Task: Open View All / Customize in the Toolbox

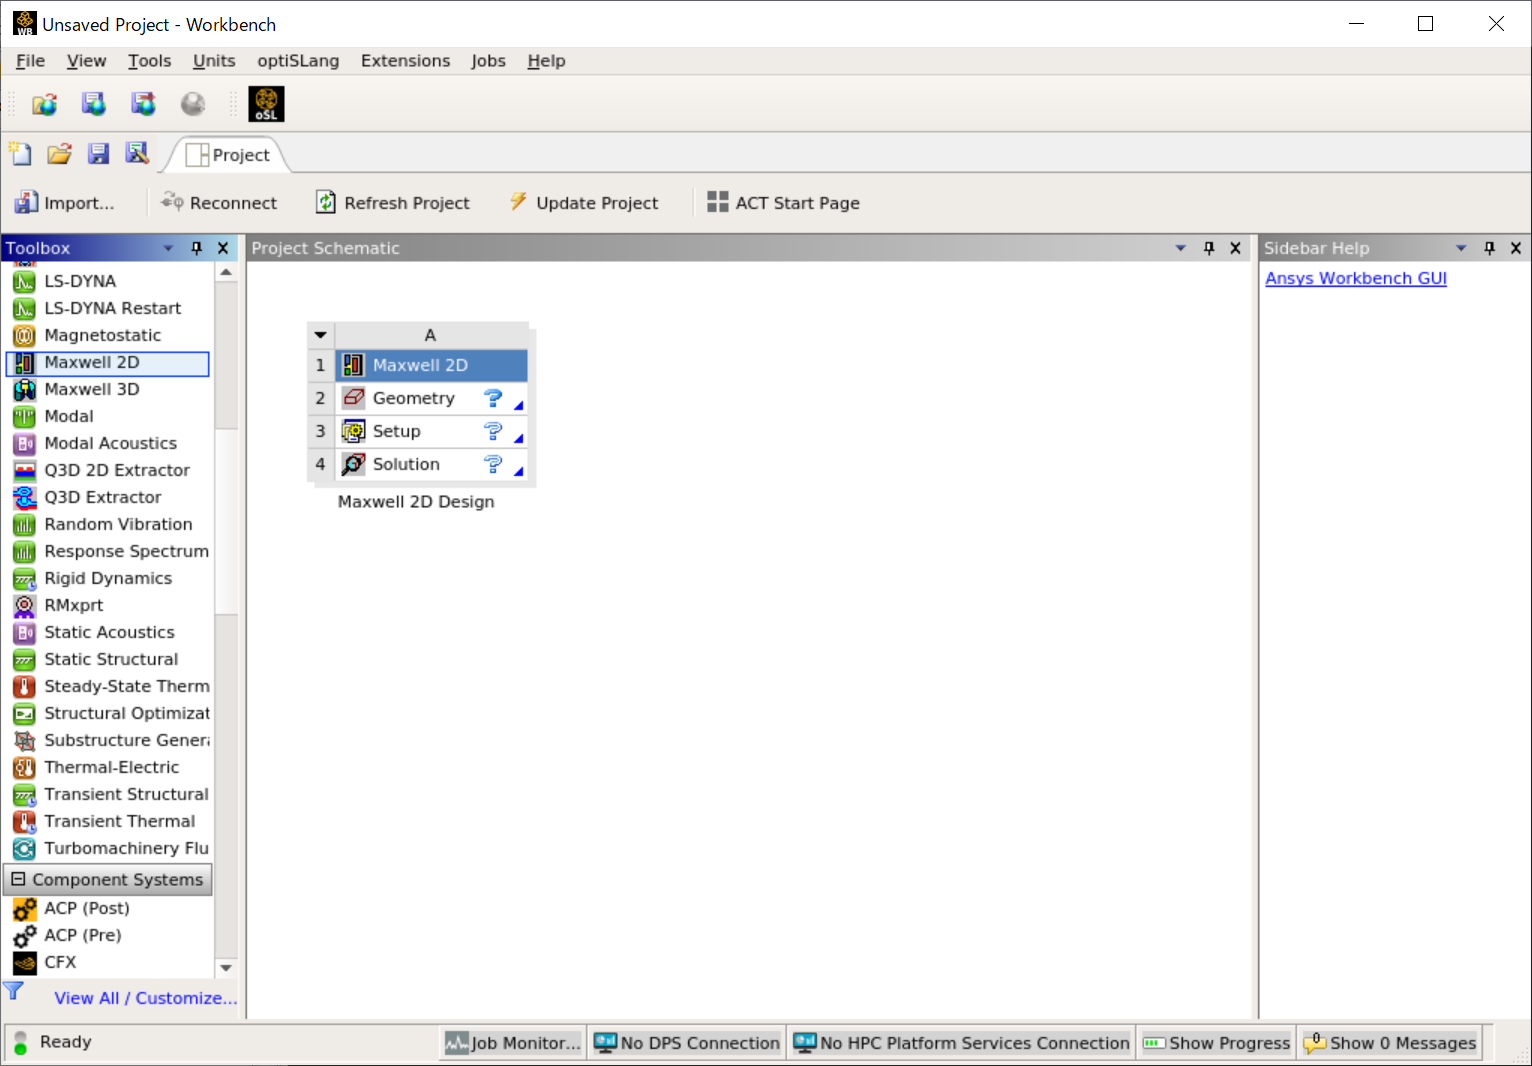Action: 144,997
